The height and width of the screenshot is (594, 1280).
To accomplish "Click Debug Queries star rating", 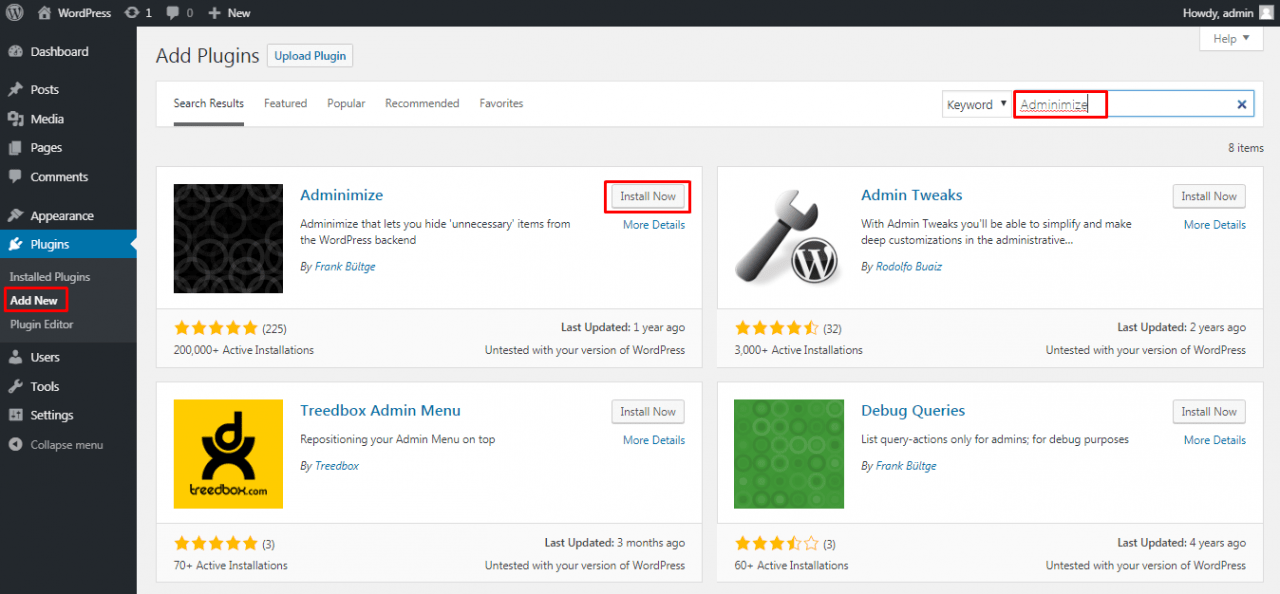I will pyautogui.click(x=777, y=544).
